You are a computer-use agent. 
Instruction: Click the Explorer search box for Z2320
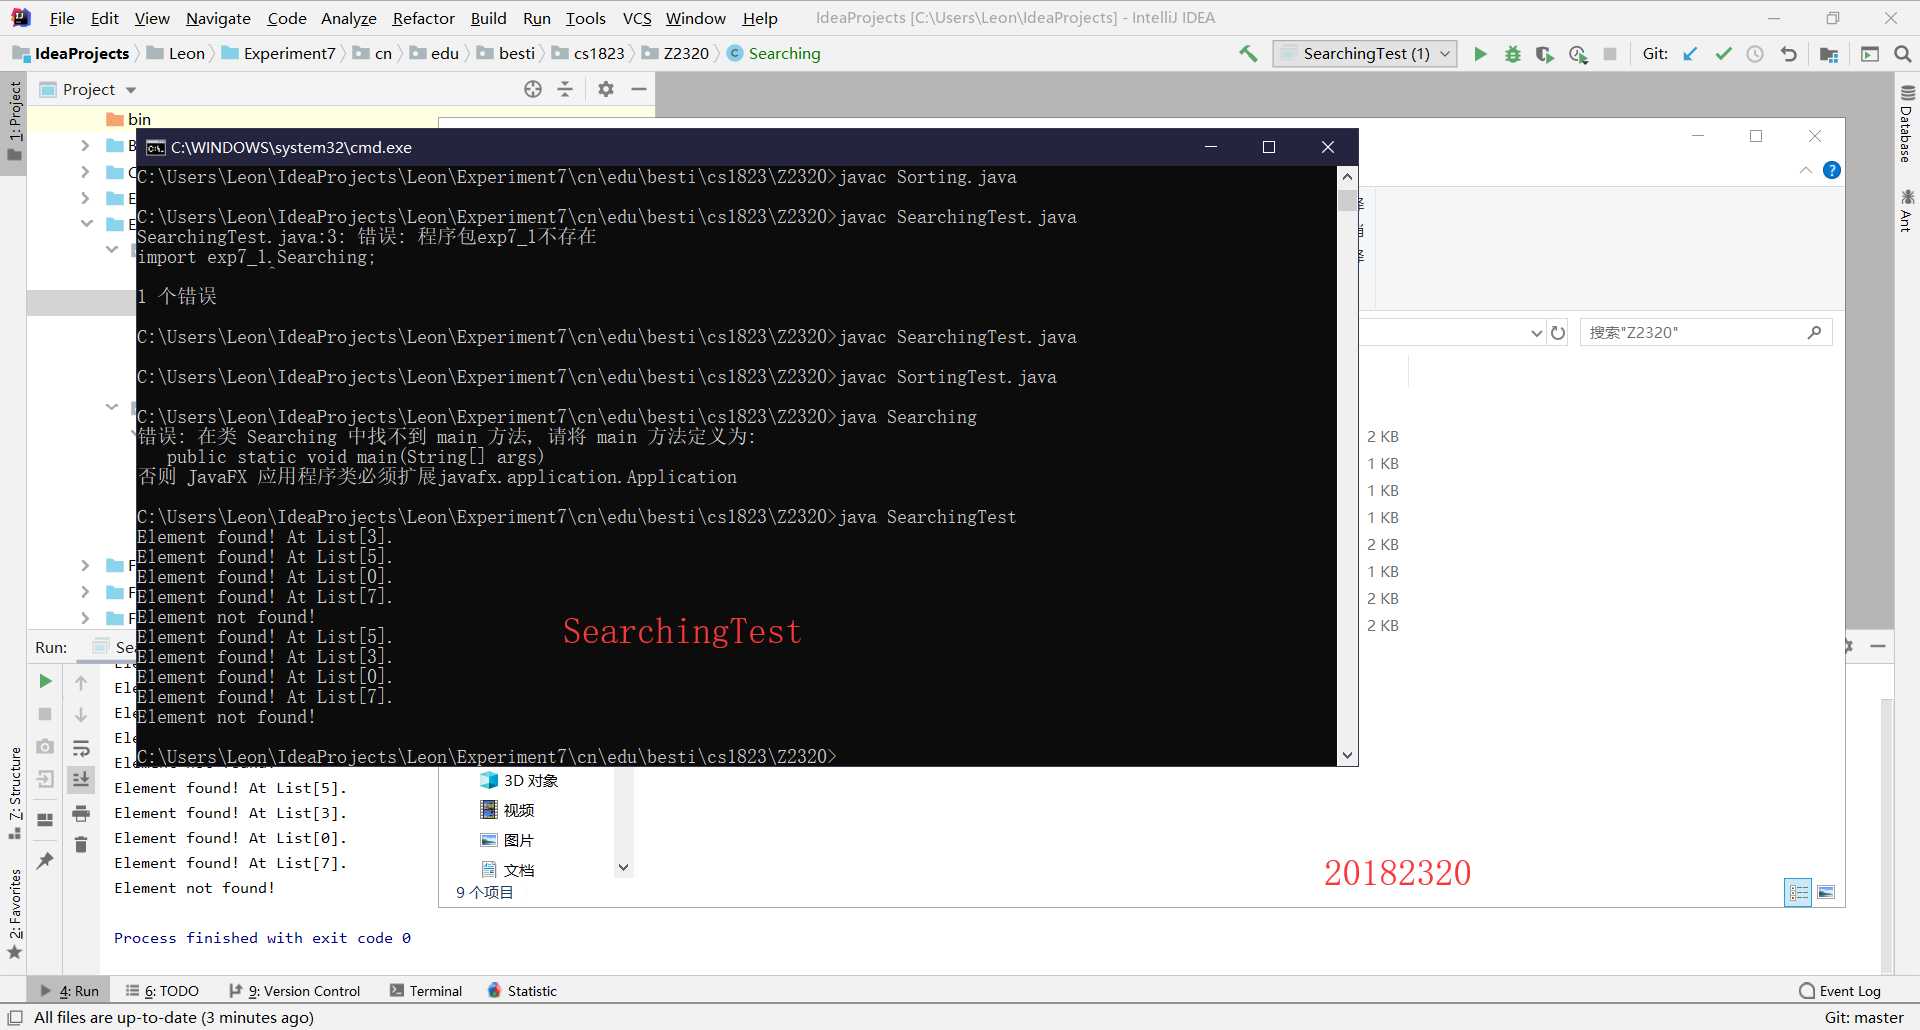coord(1706,333)
